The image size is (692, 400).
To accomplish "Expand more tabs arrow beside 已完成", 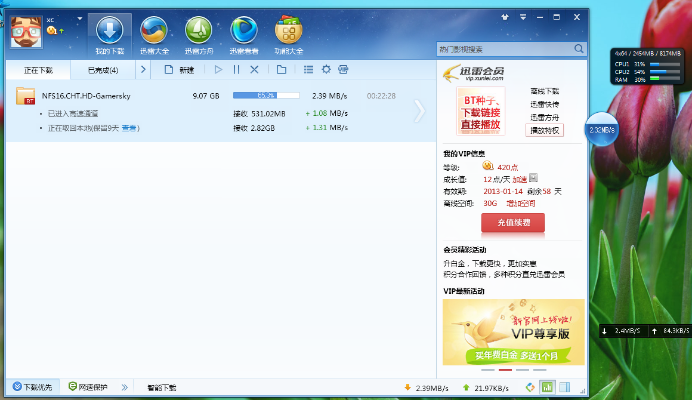I will click(x=144, y=70).
